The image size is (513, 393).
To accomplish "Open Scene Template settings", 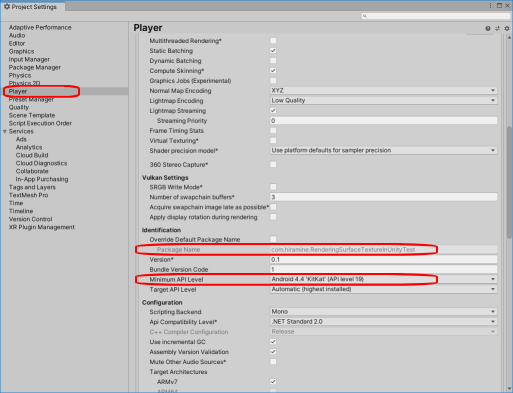I will [x=32, y=115].
